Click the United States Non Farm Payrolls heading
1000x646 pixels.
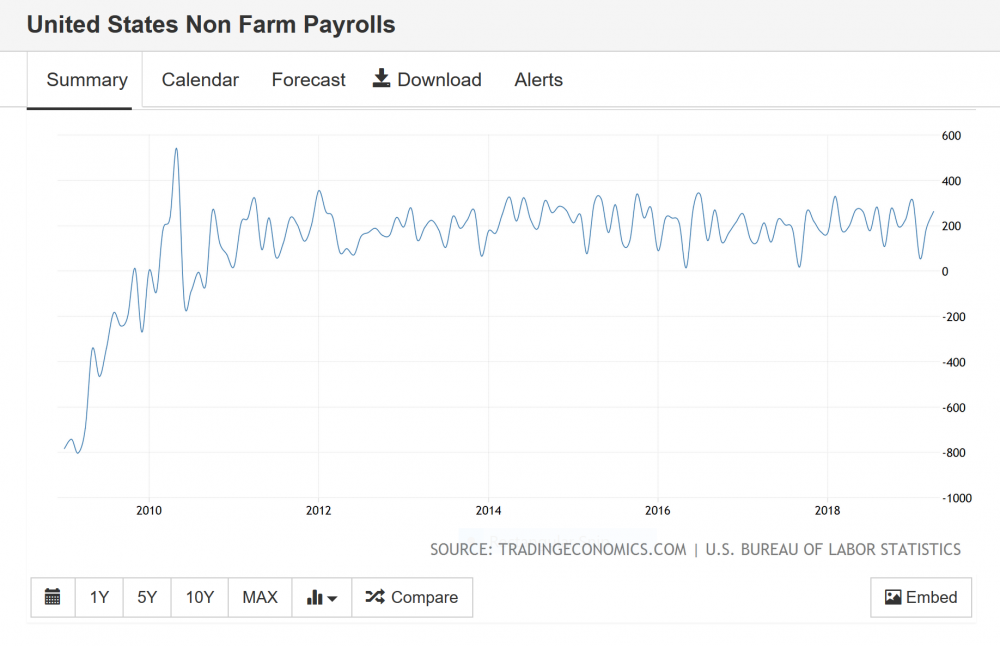click(x=211, y=25)
